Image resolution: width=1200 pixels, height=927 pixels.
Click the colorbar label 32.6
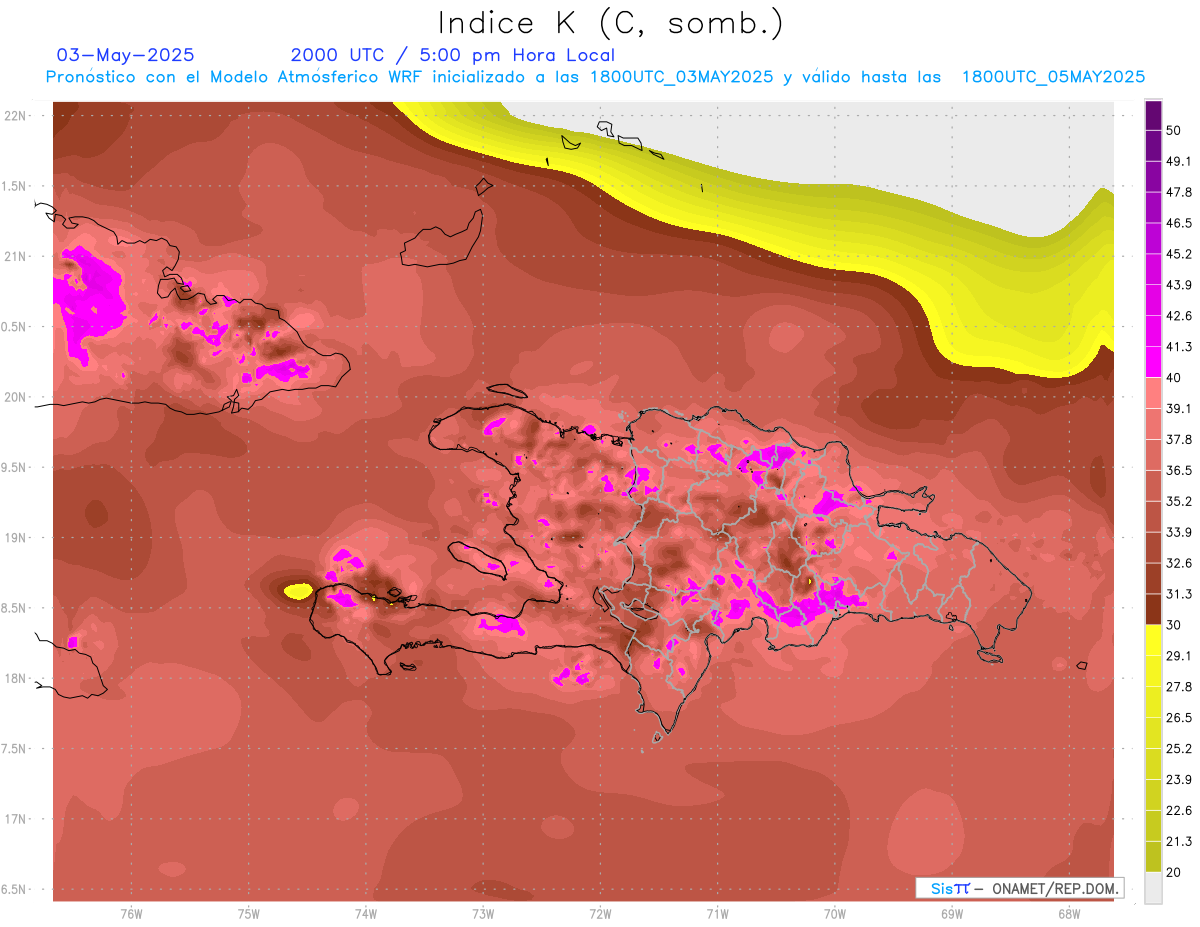[x=1180, y=563]
